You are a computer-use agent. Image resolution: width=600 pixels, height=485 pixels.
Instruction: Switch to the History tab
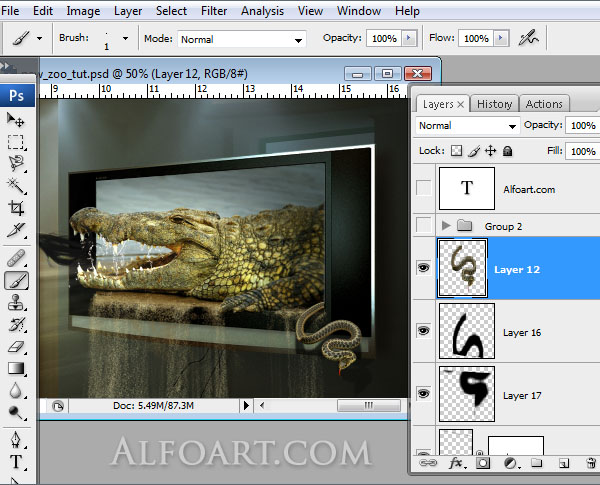[494, 104]
